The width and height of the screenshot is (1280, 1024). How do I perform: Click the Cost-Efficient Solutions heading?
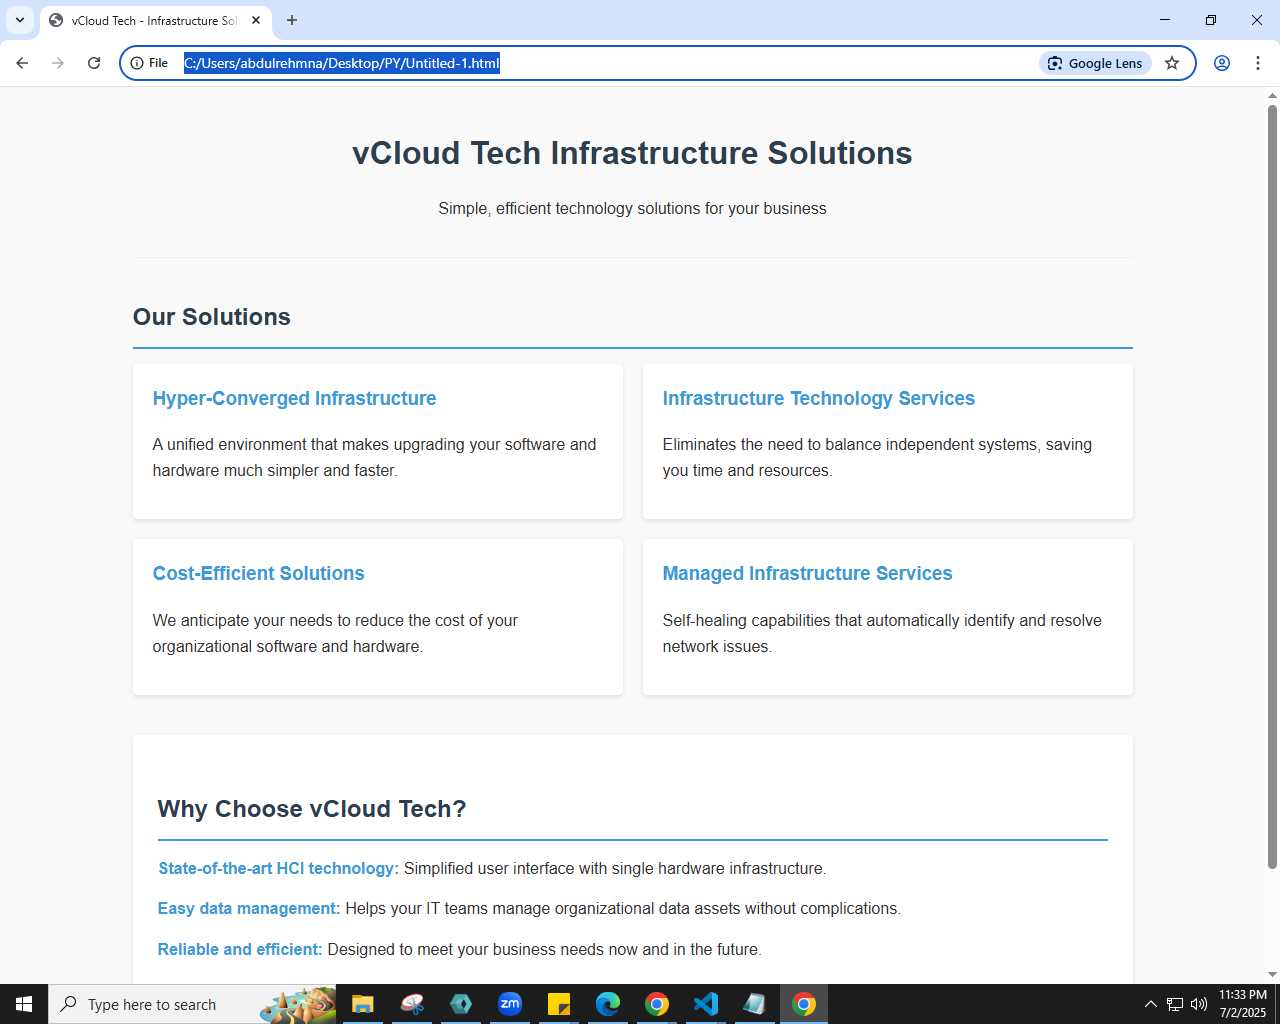[x=258, y=573]
